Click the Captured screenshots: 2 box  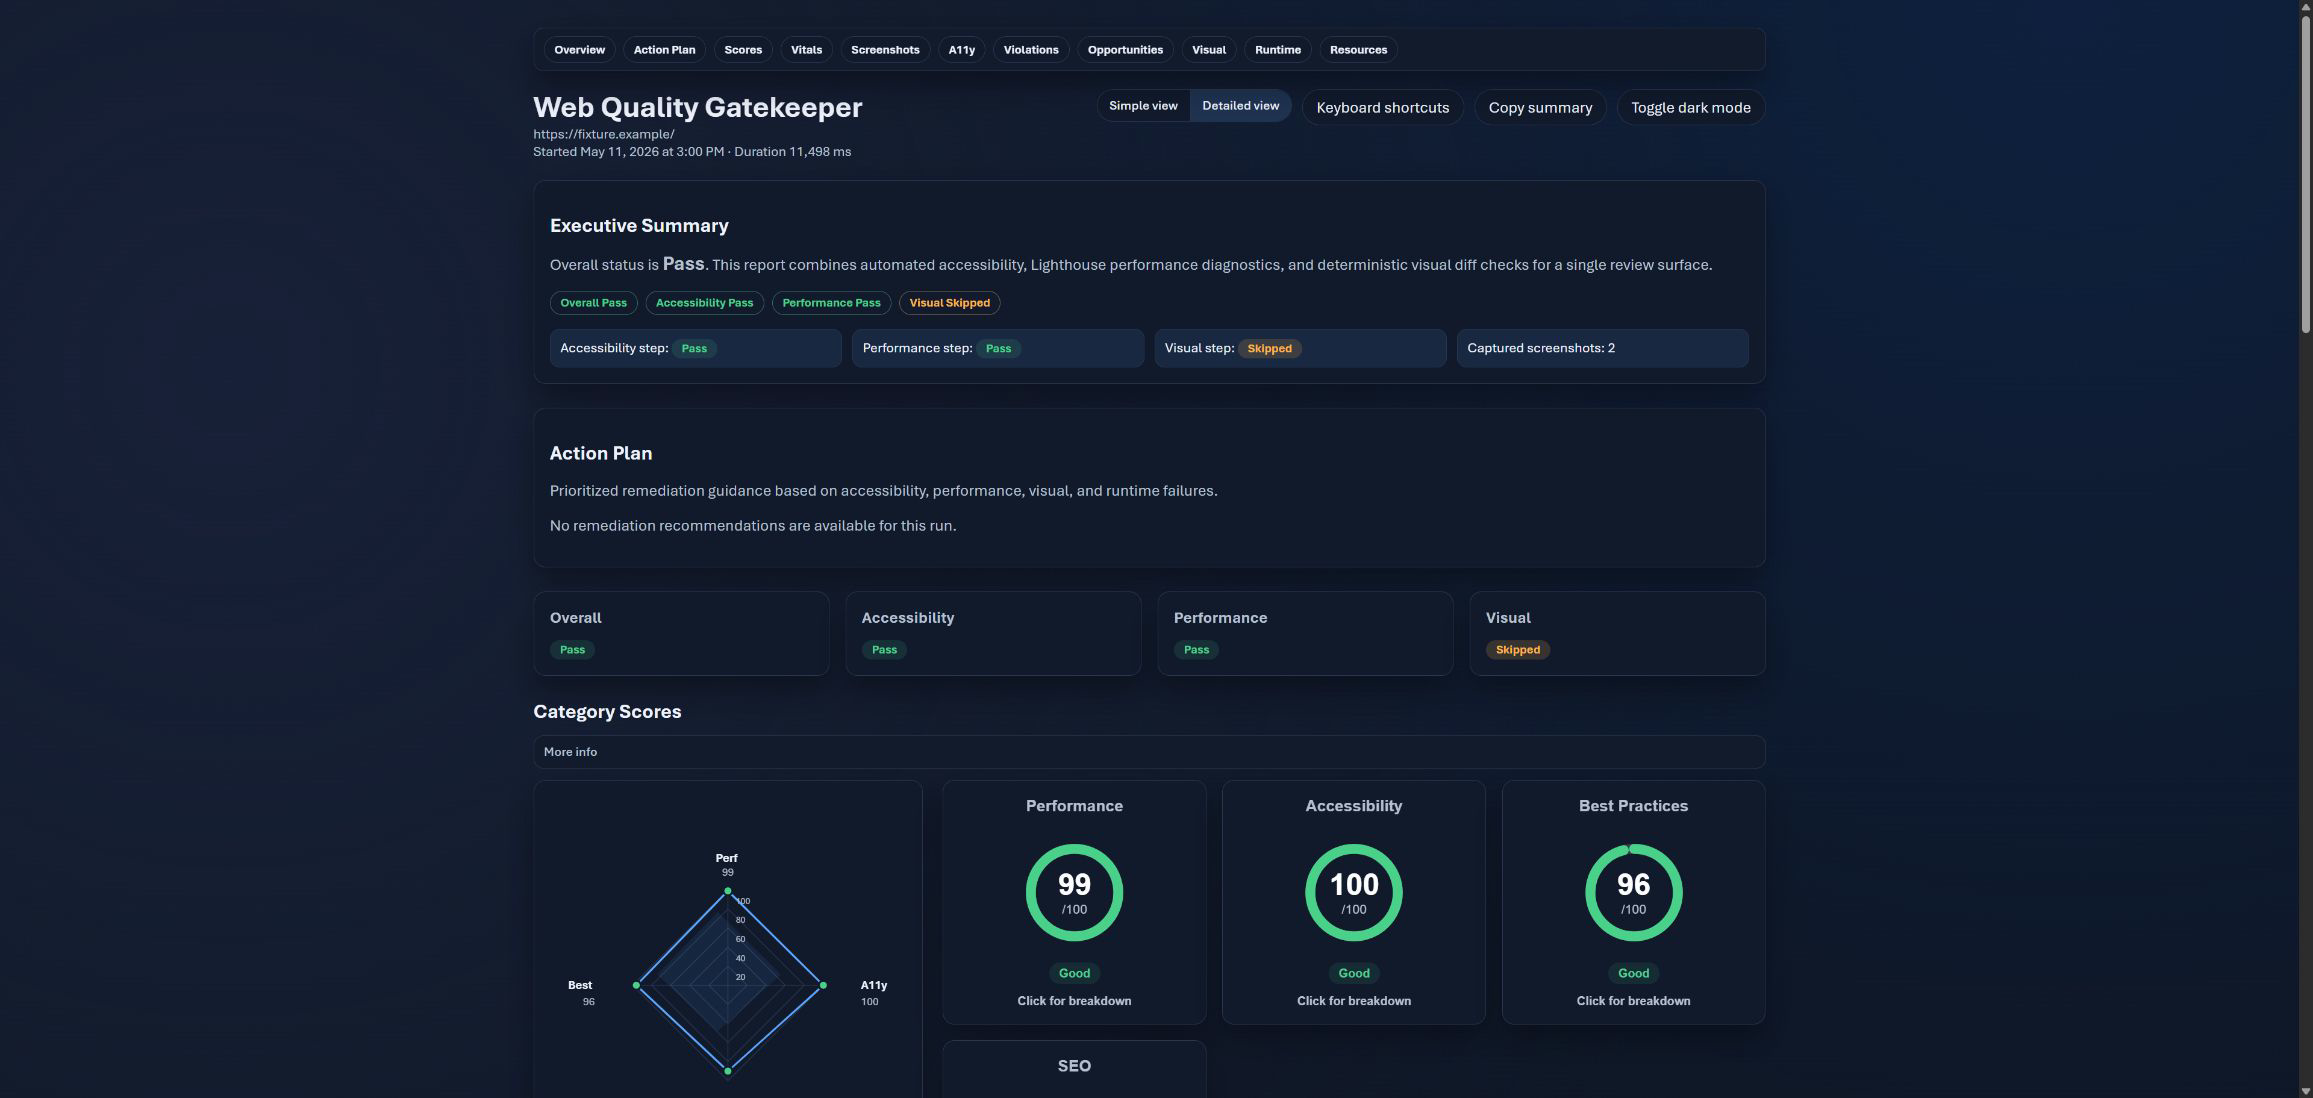(x=1602, y=348)
